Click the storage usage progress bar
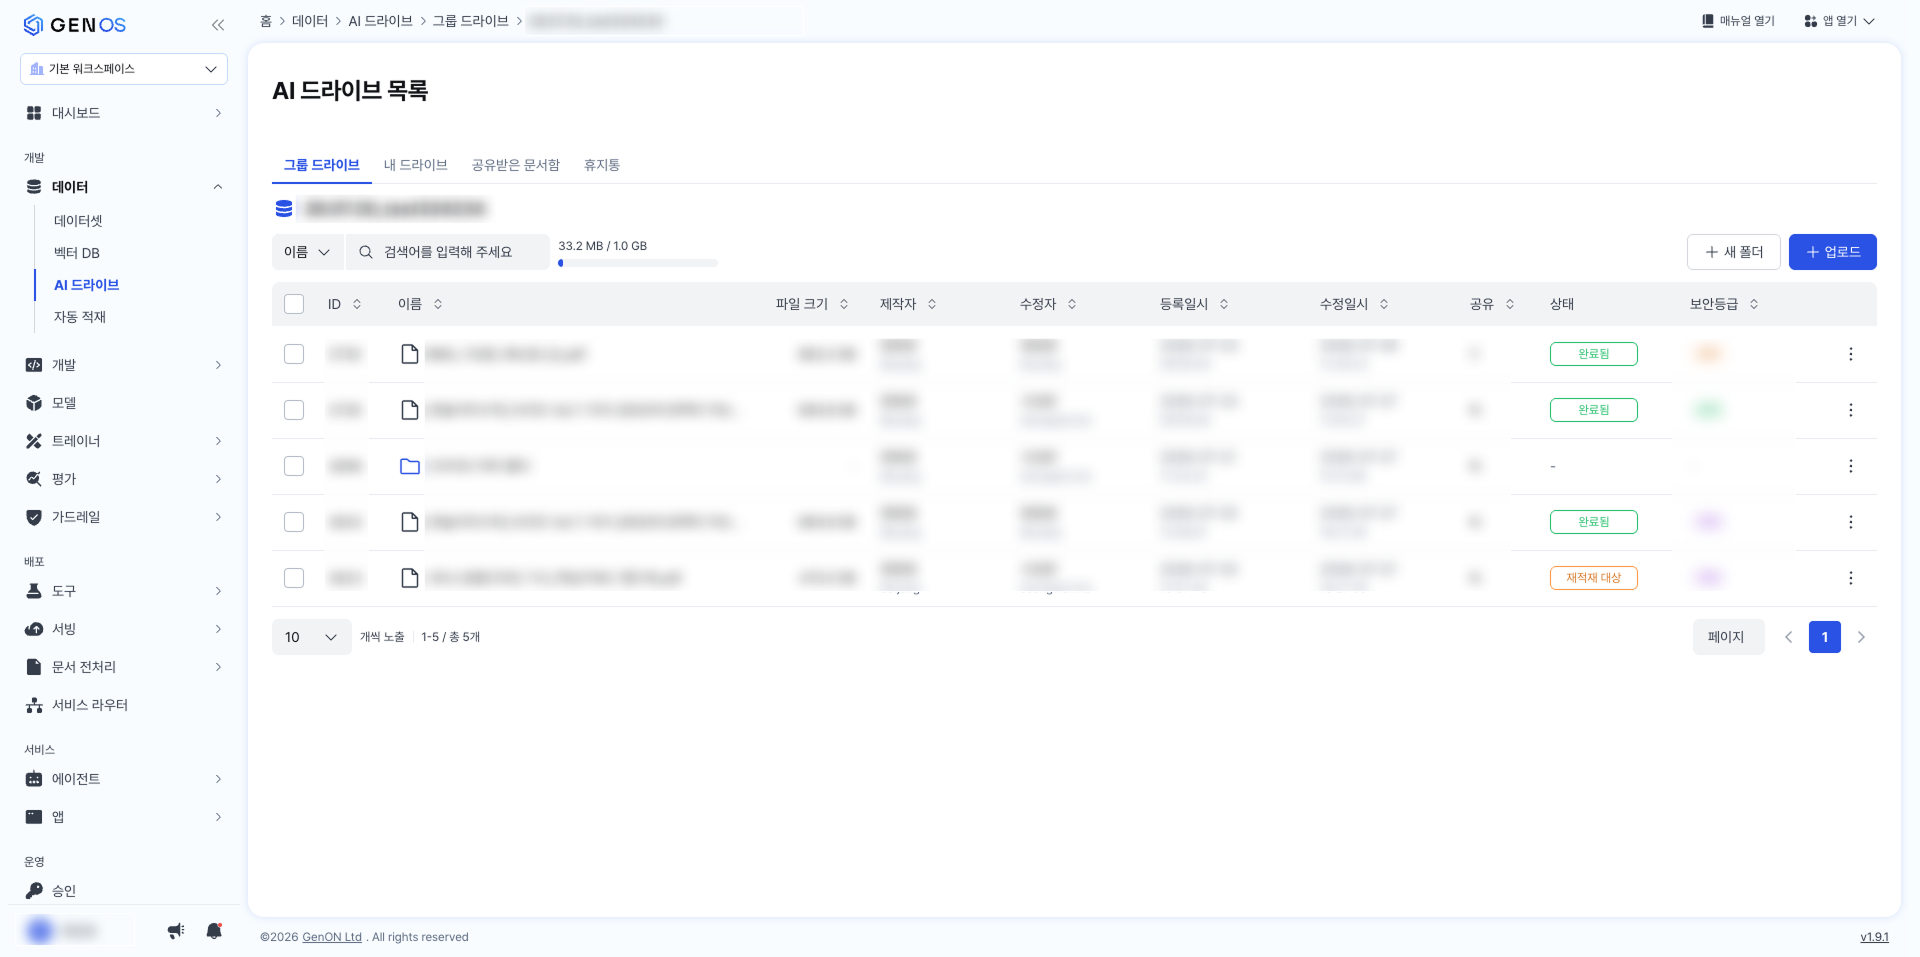1920x957 pixels. pos(638,263)
